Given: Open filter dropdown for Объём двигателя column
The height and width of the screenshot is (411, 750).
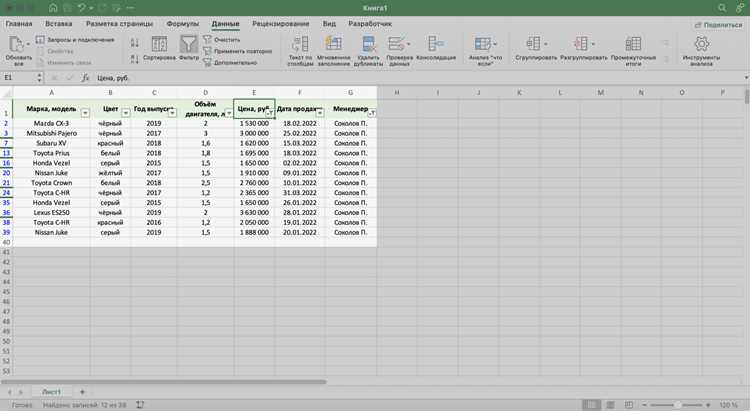Looking at the screenshot, I should [229, 113].
